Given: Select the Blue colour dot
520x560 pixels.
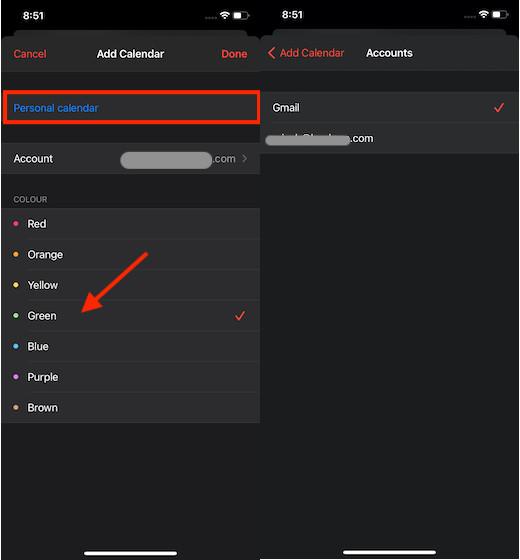Looking at the screenshot, I should coord(16,346).
